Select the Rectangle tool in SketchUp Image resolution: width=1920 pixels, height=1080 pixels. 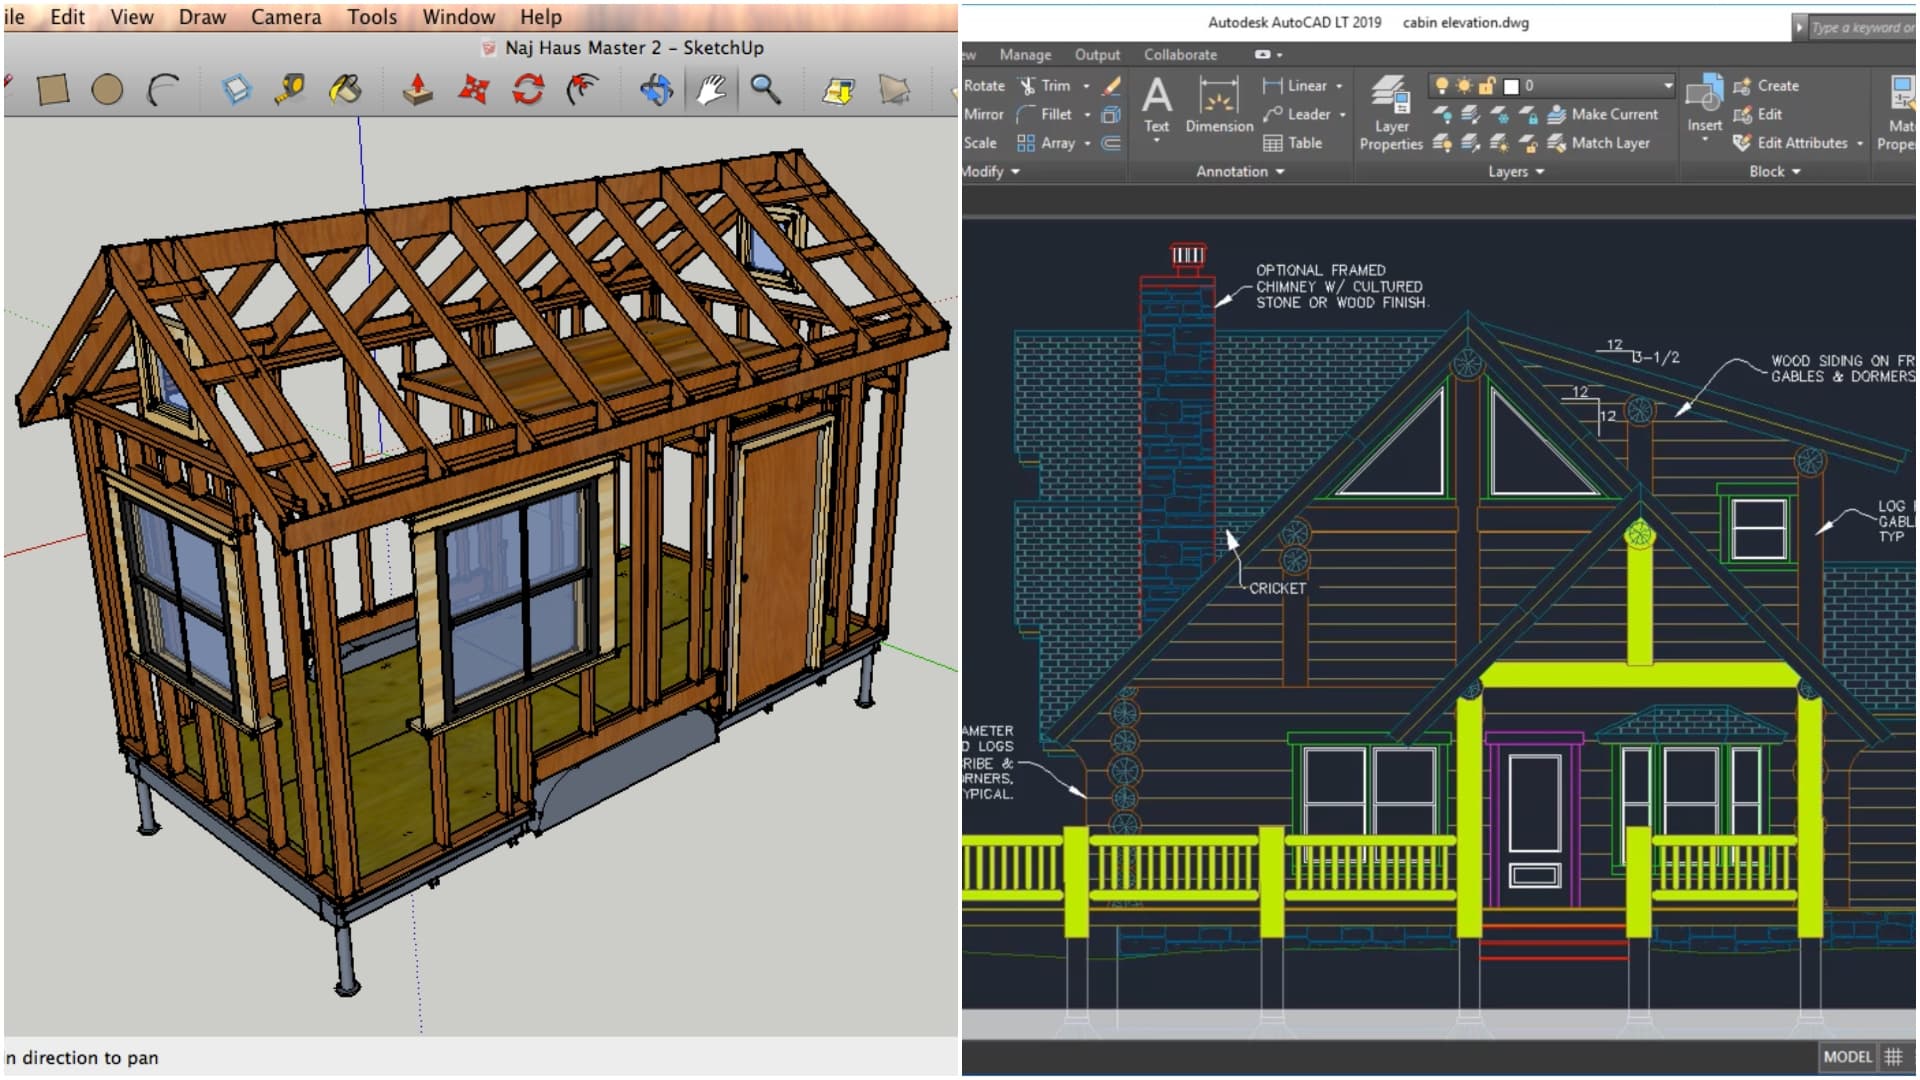coord(55,90)
